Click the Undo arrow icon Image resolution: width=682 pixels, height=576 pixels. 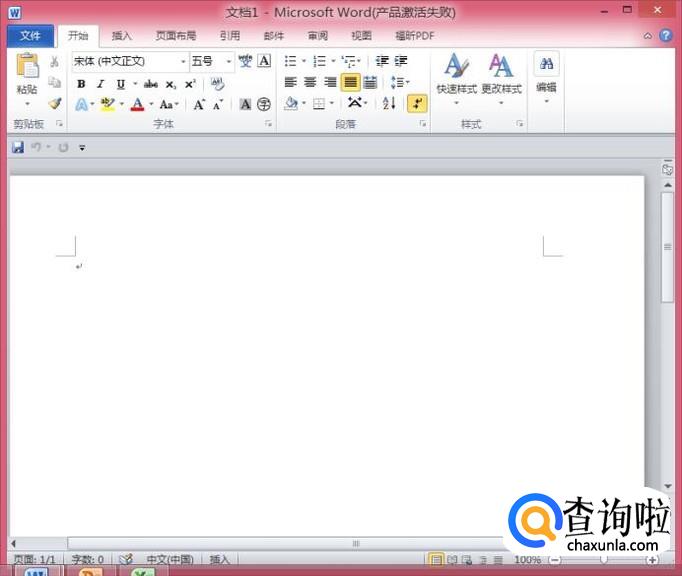coord(36,147)
